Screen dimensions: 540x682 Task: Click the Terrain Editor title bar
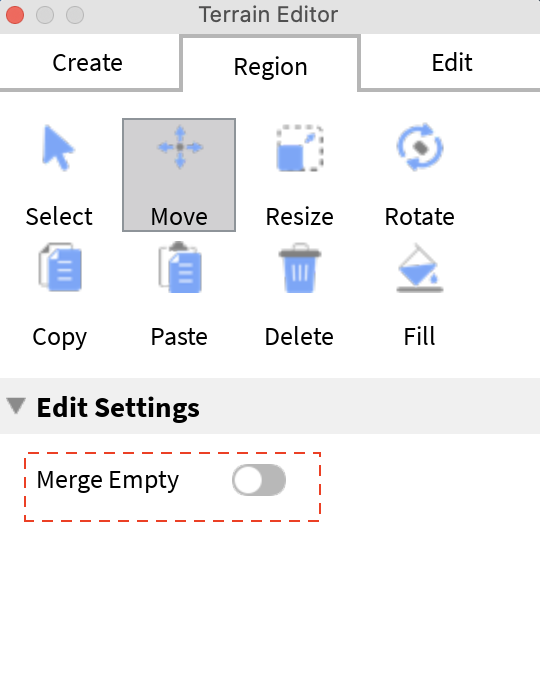coord(268,15)
